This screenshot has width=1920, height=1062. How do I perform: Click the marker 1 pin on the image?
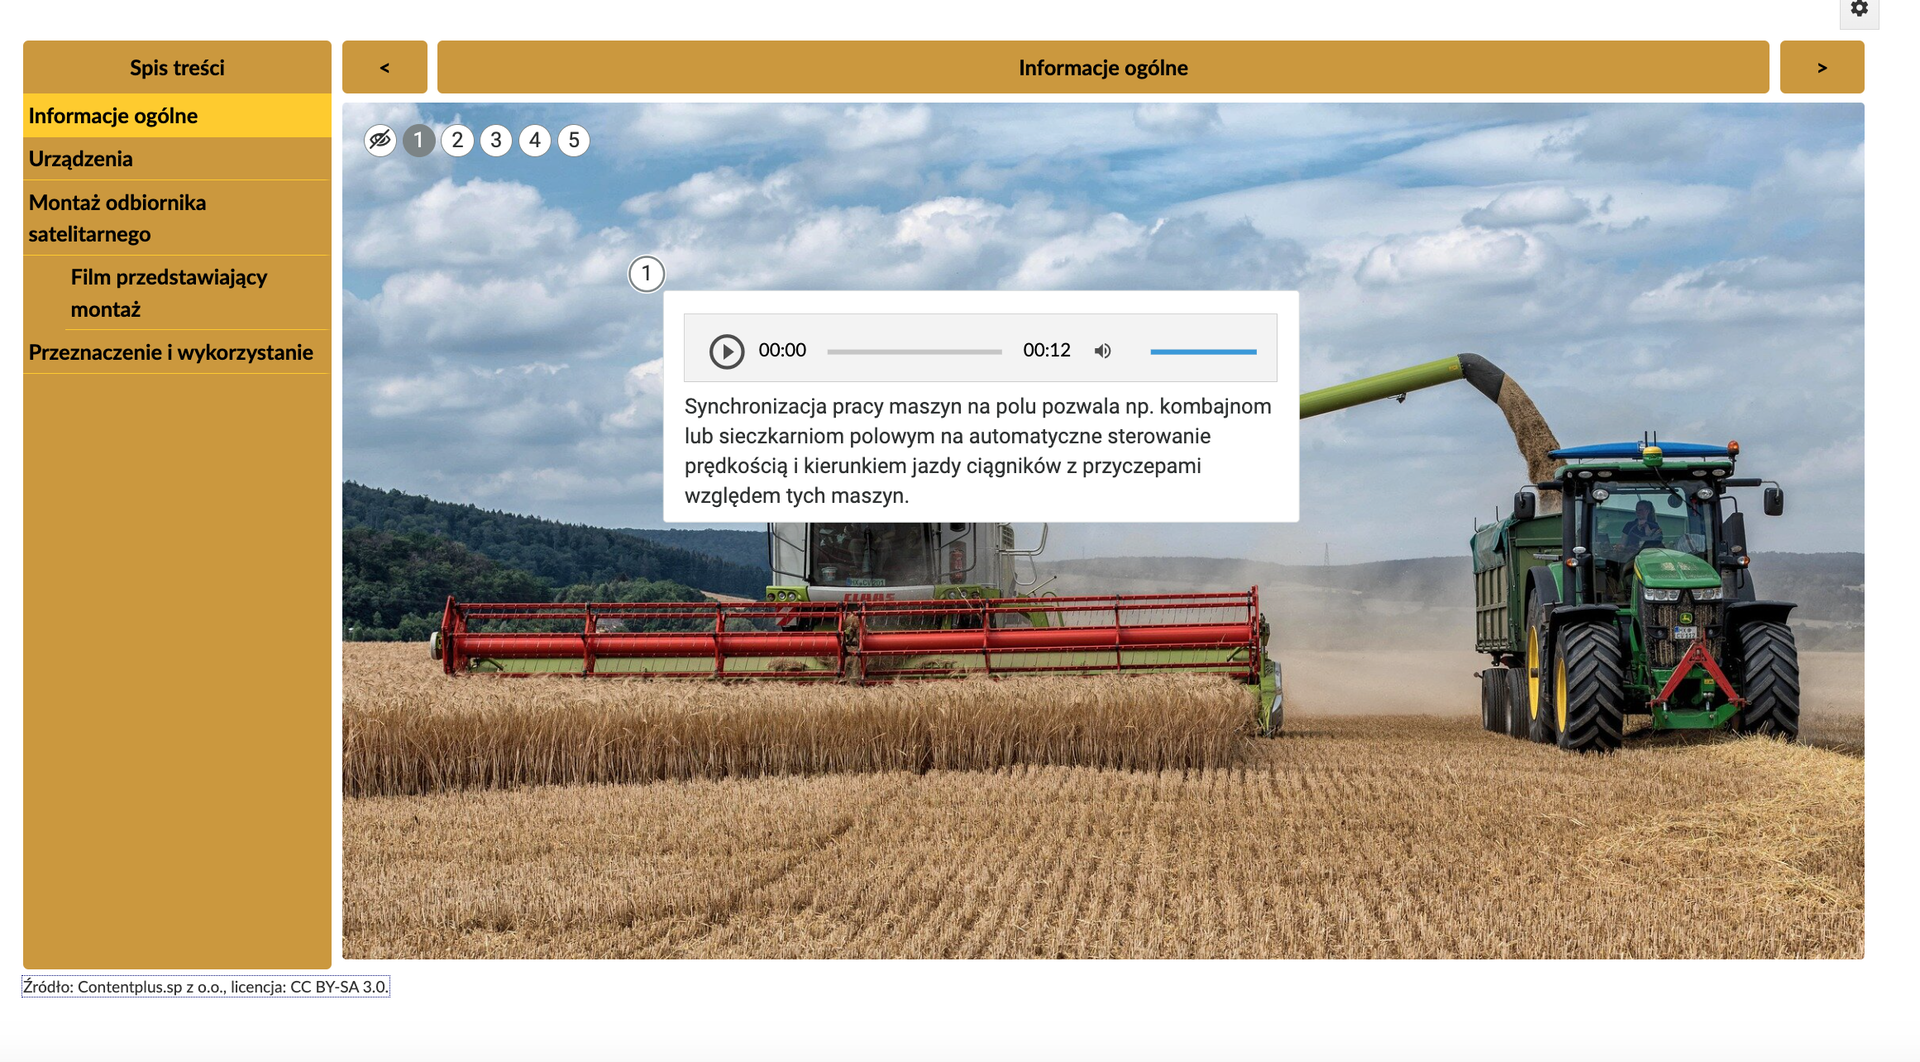click(646, 274)
